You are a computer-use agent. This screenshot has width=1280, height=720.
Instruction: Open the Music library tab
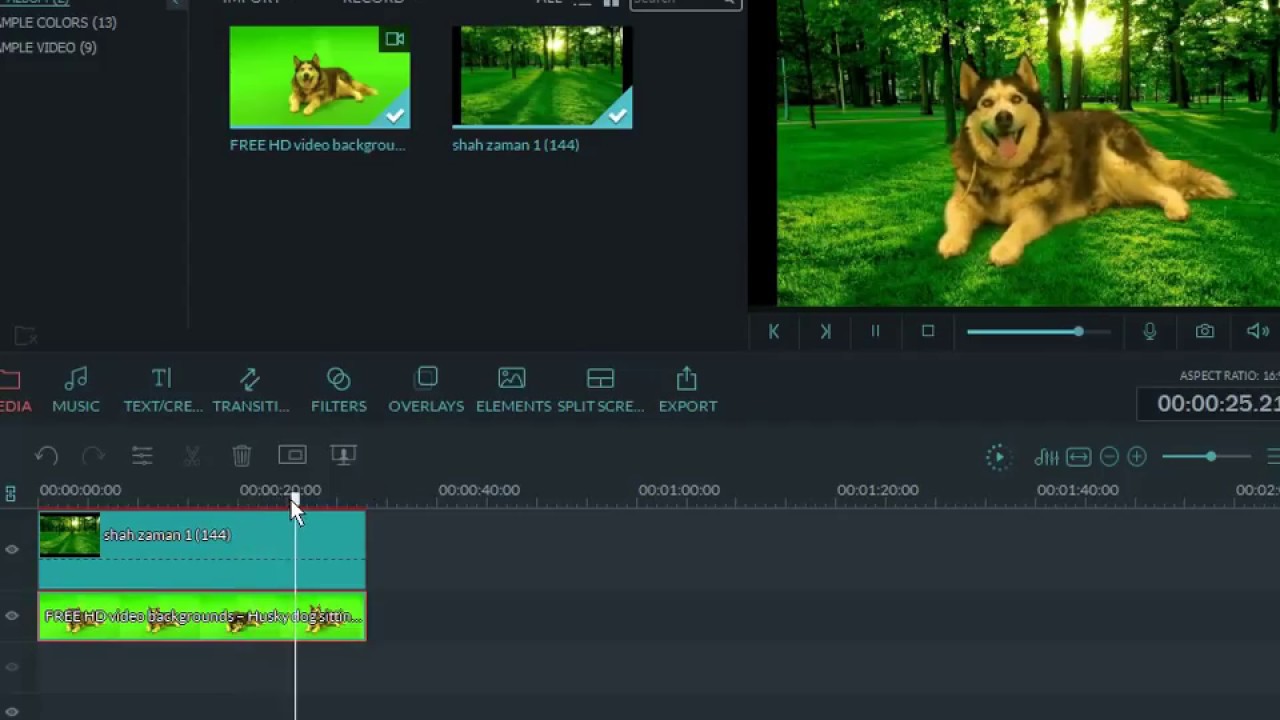point(76,390)
